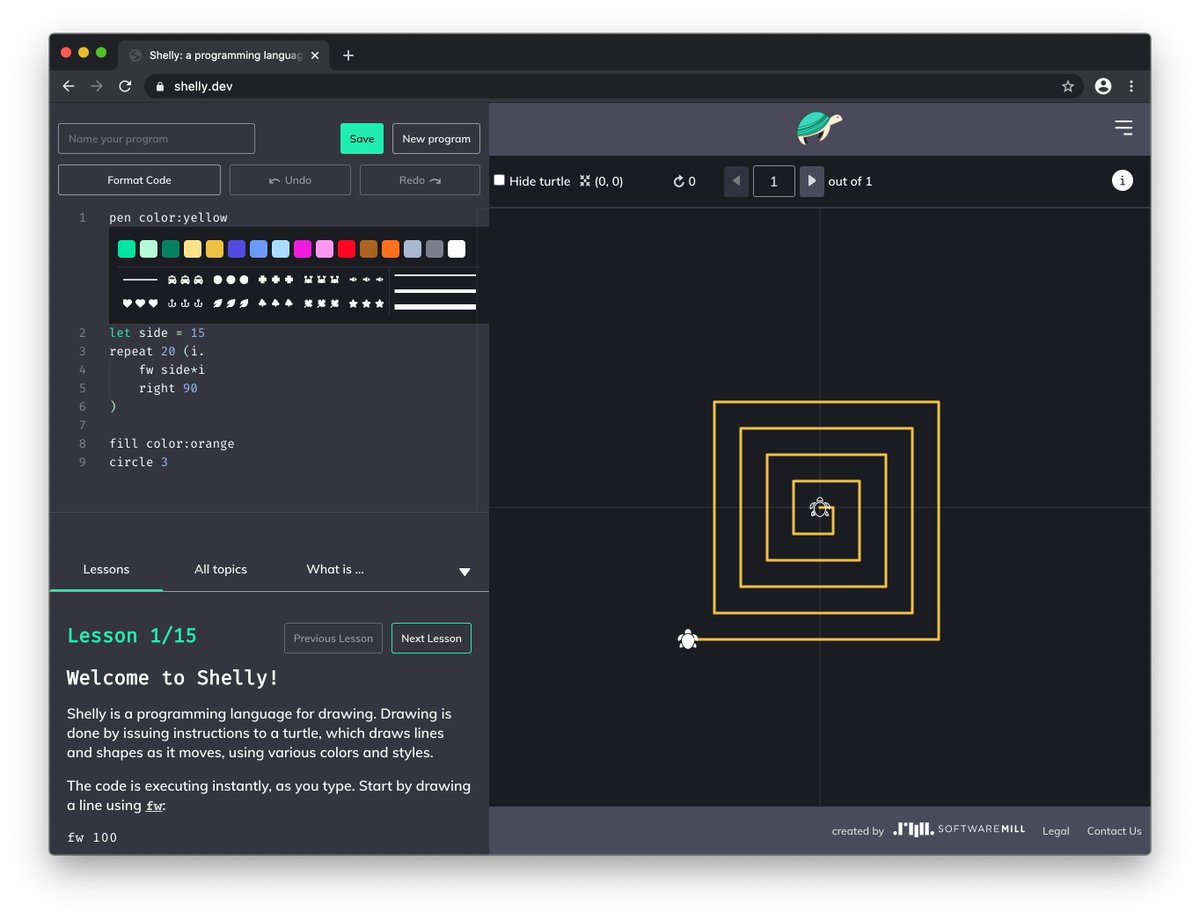
Task: Click the Save button
Action: tap(362, 139)
